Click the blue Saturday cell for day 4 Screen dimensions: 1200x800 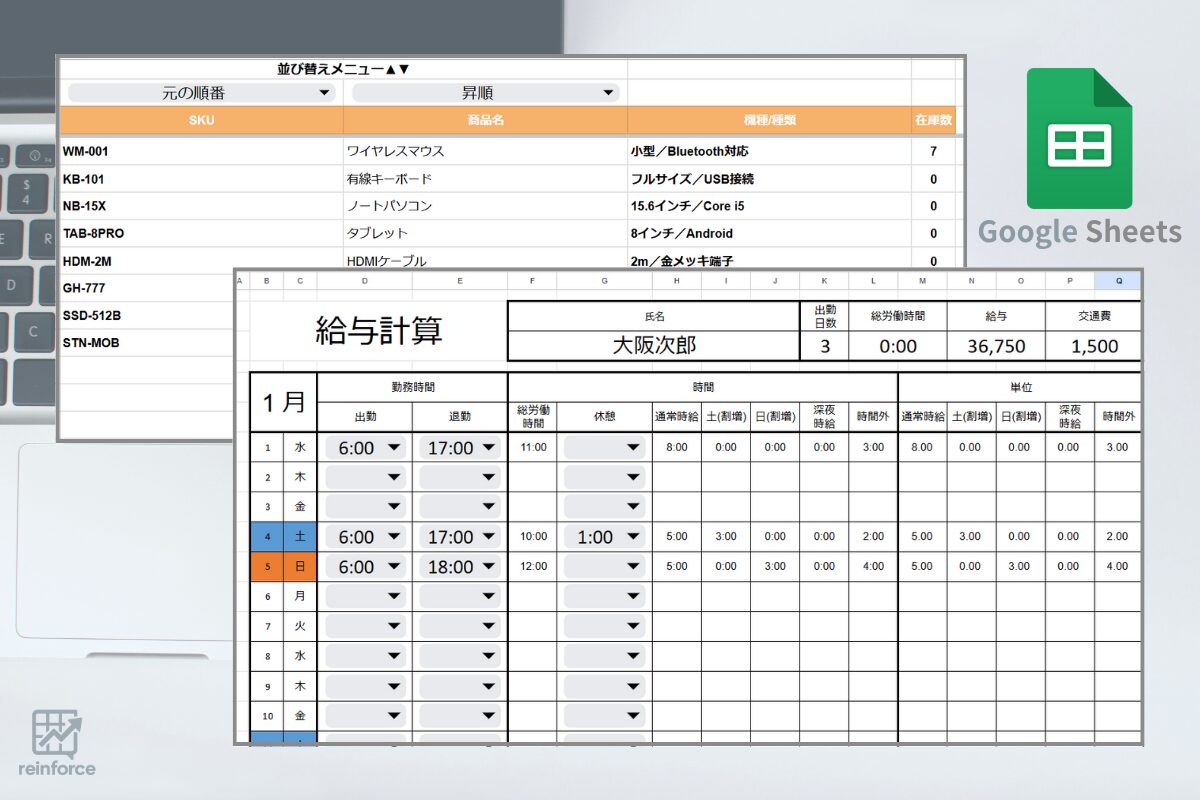pos(299,537)
